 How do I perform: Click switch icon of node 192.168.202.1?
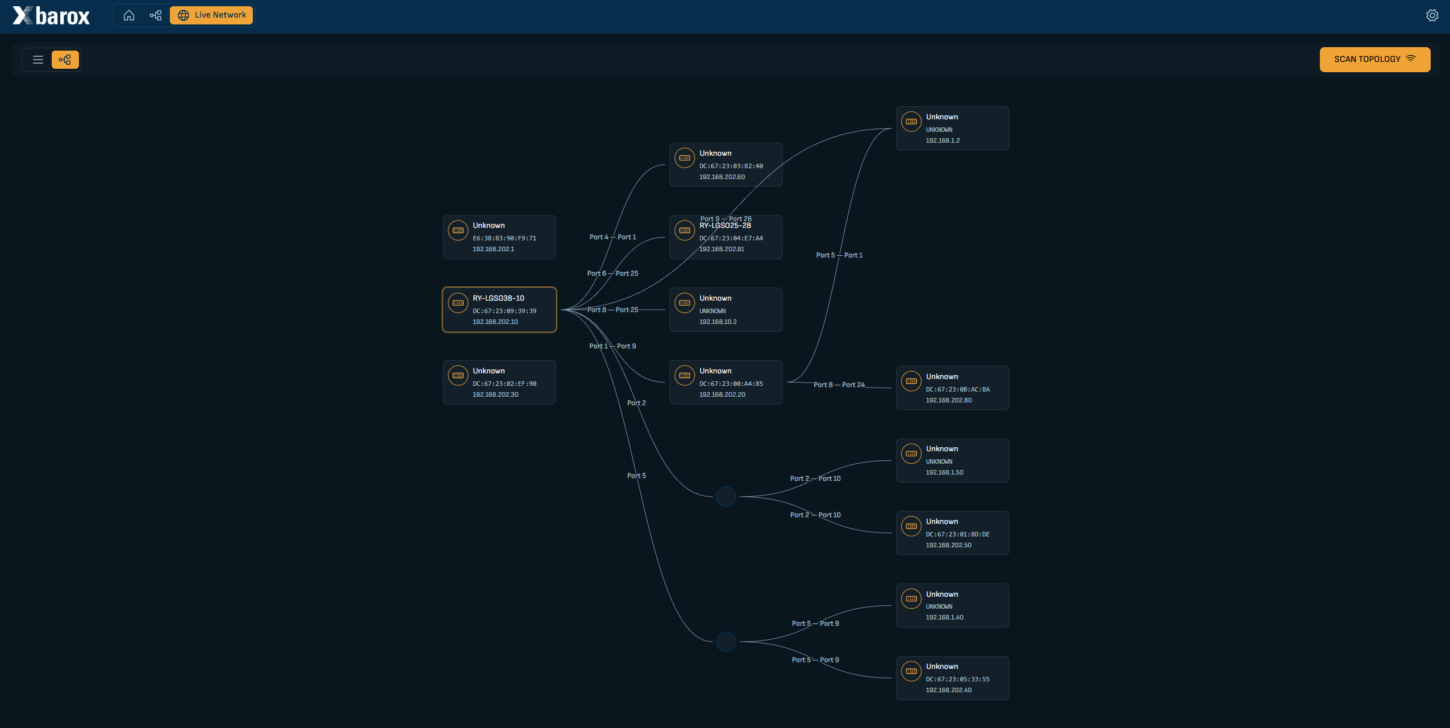(458, 230)
